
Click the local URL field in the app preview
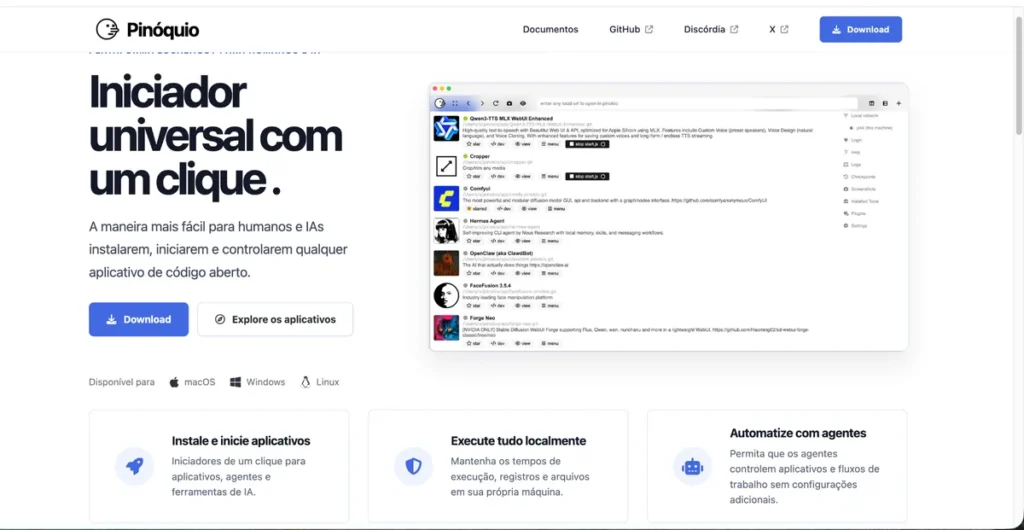pos(696,103)
